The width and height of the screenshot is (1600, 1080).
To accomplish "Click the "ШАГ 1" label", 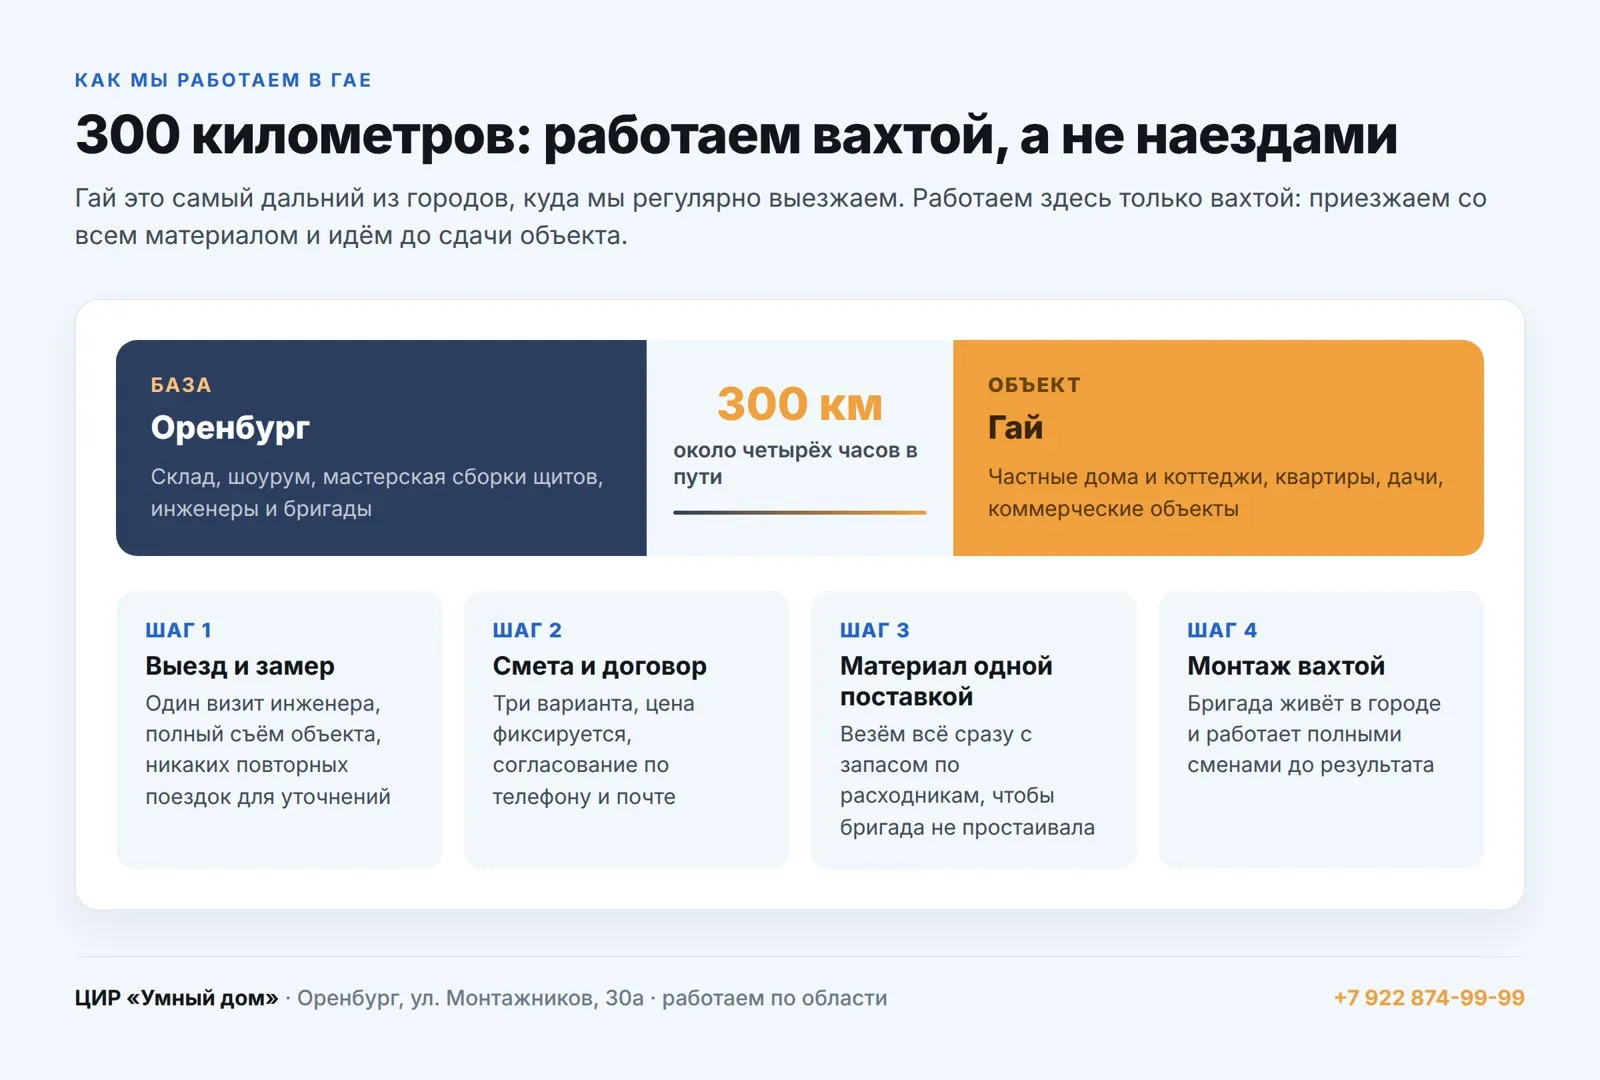I will point(178,630).
